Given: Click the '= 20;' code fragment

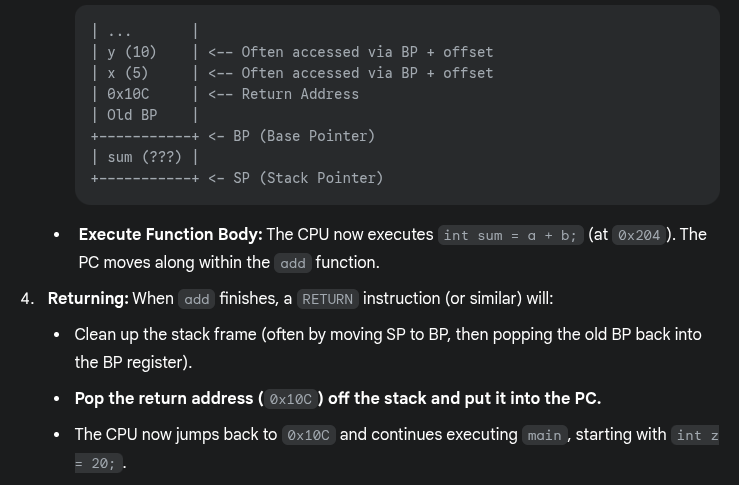Looking at the screenshot, I should (99, 463).
